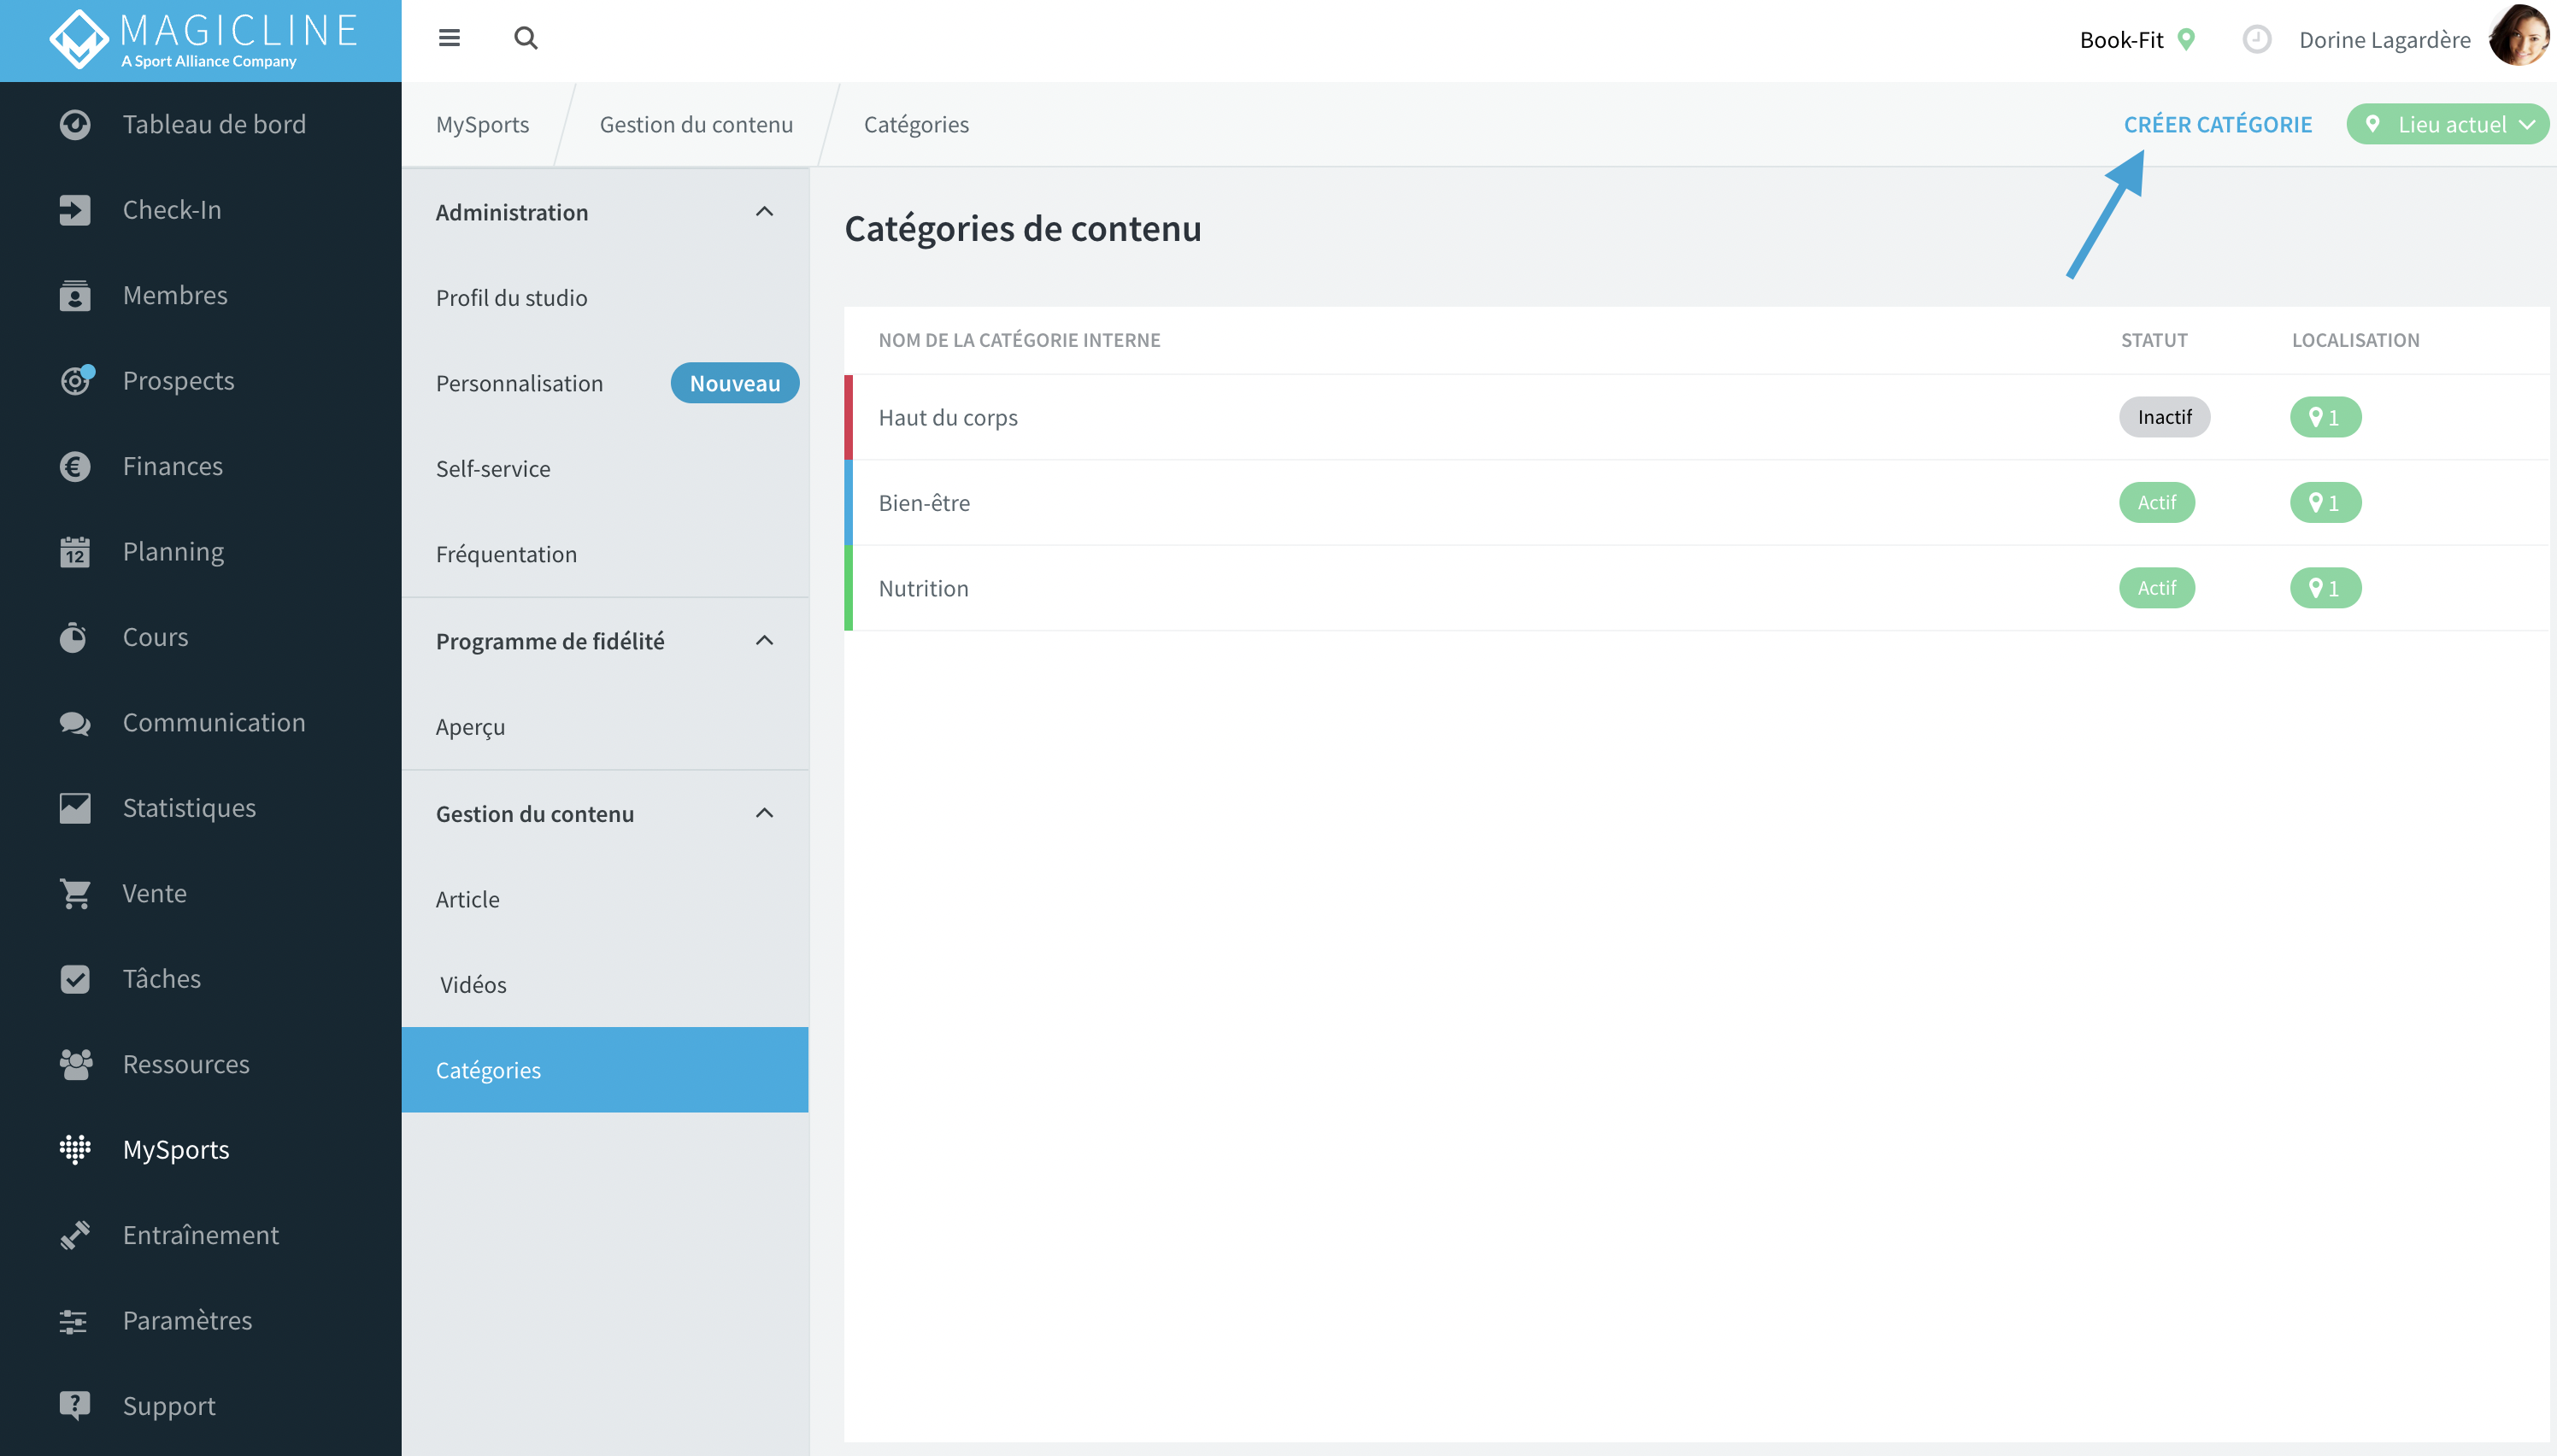Click green color bar of Nutrition
The image size is (2557, 1456).
pos(848,588)
